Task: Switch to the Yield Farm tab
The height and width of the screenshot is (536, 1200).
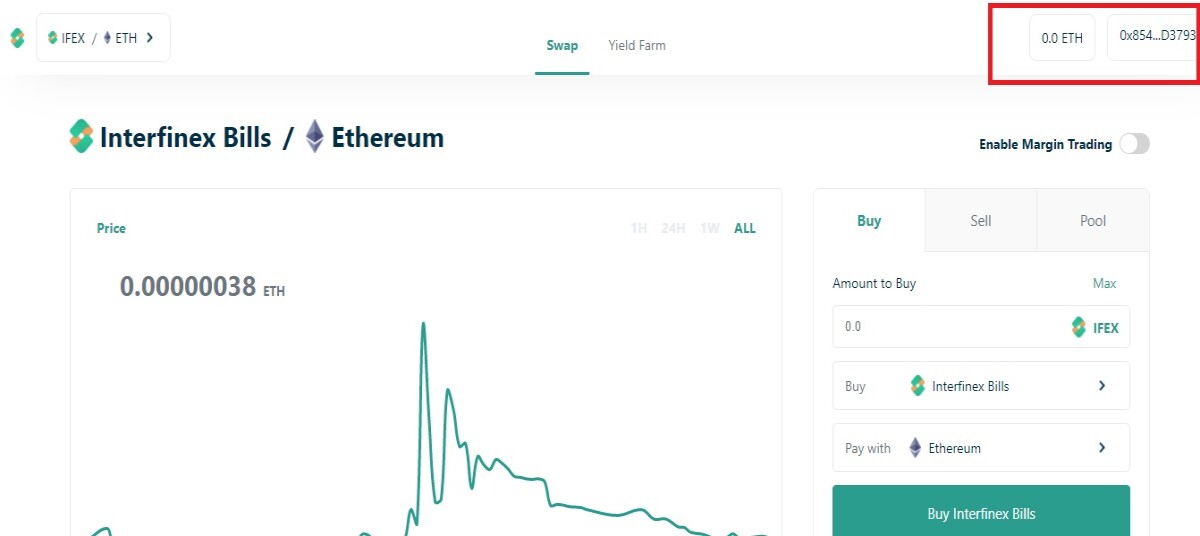Action: 637,45
